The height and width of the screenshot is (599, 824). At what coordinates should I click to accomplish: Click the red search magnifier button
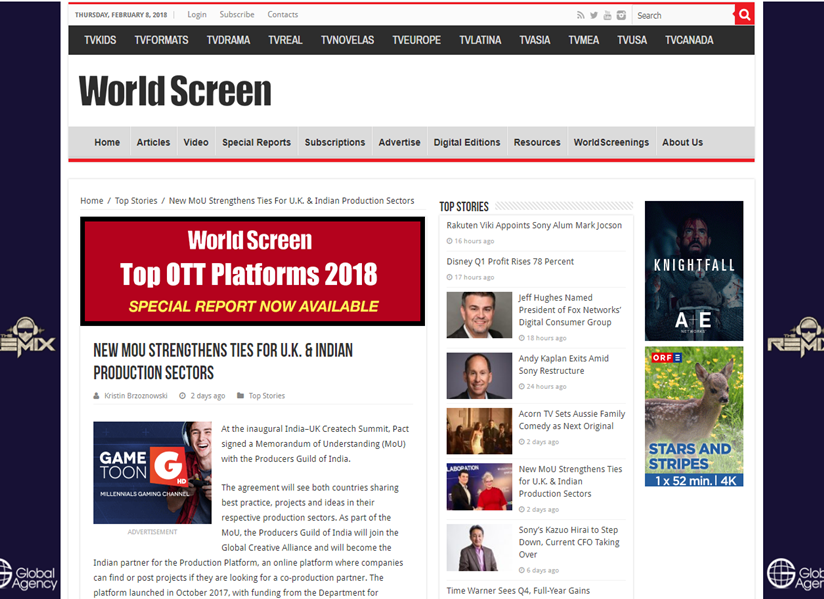744,15
